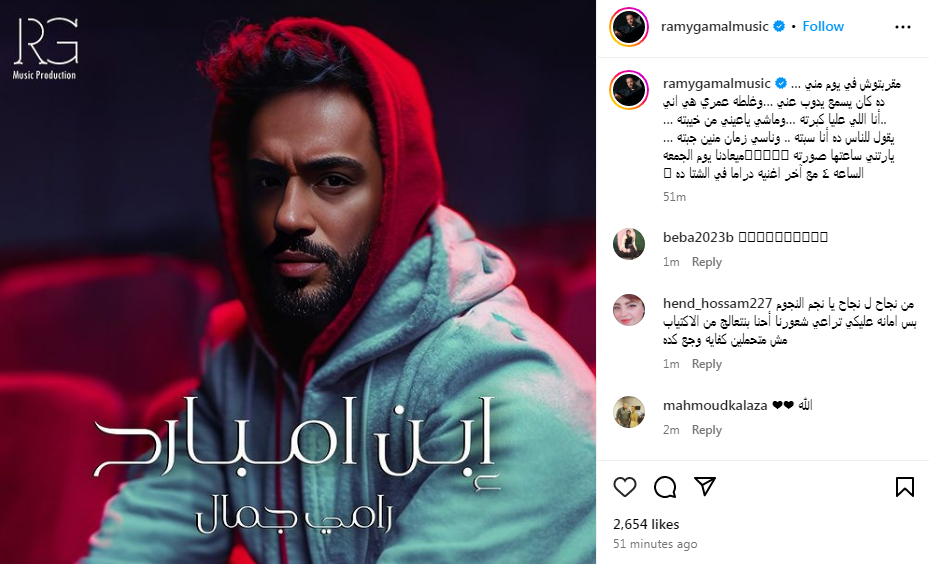This screenshot has width=929, height=564.
Task: Save the post with the bookmark icon
Action: [x=904, y=487]
